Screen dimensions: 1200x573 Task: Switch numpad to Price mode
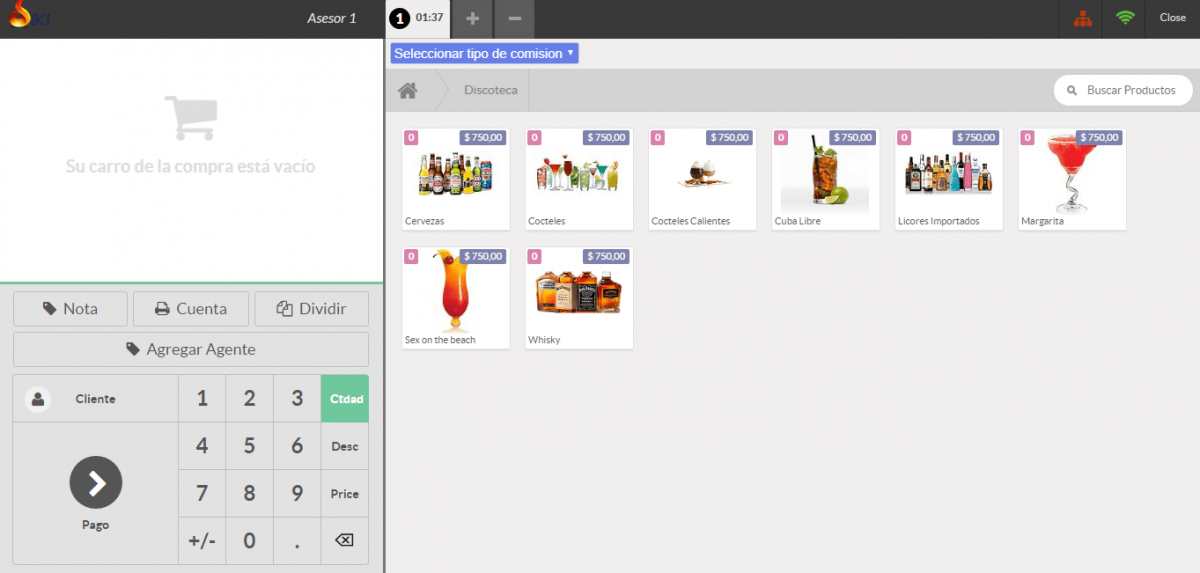[344, 494]
